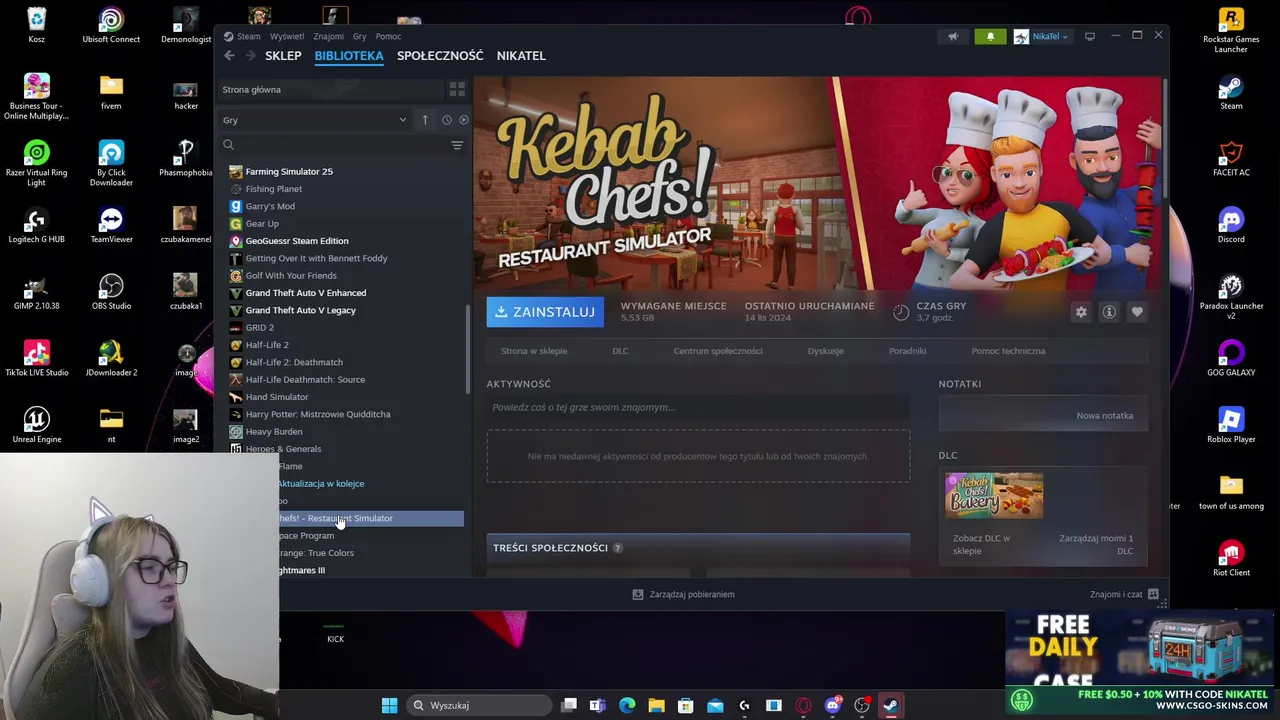Filter library to ready-to-play games icon
The height and width of the screenshot is (720, 1280).
pyautogui.click(x=463, y=120)
